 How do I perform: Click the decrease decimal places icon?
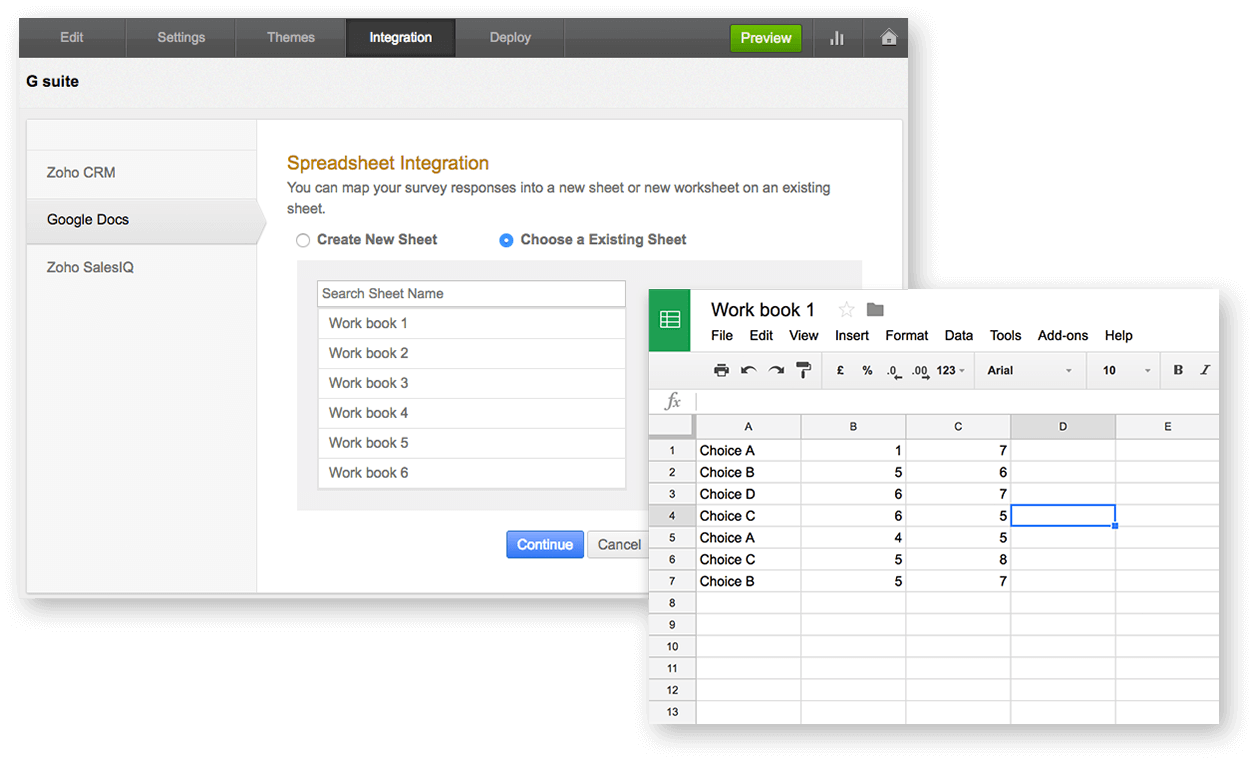pyautogui.click(x=893, y=371)
